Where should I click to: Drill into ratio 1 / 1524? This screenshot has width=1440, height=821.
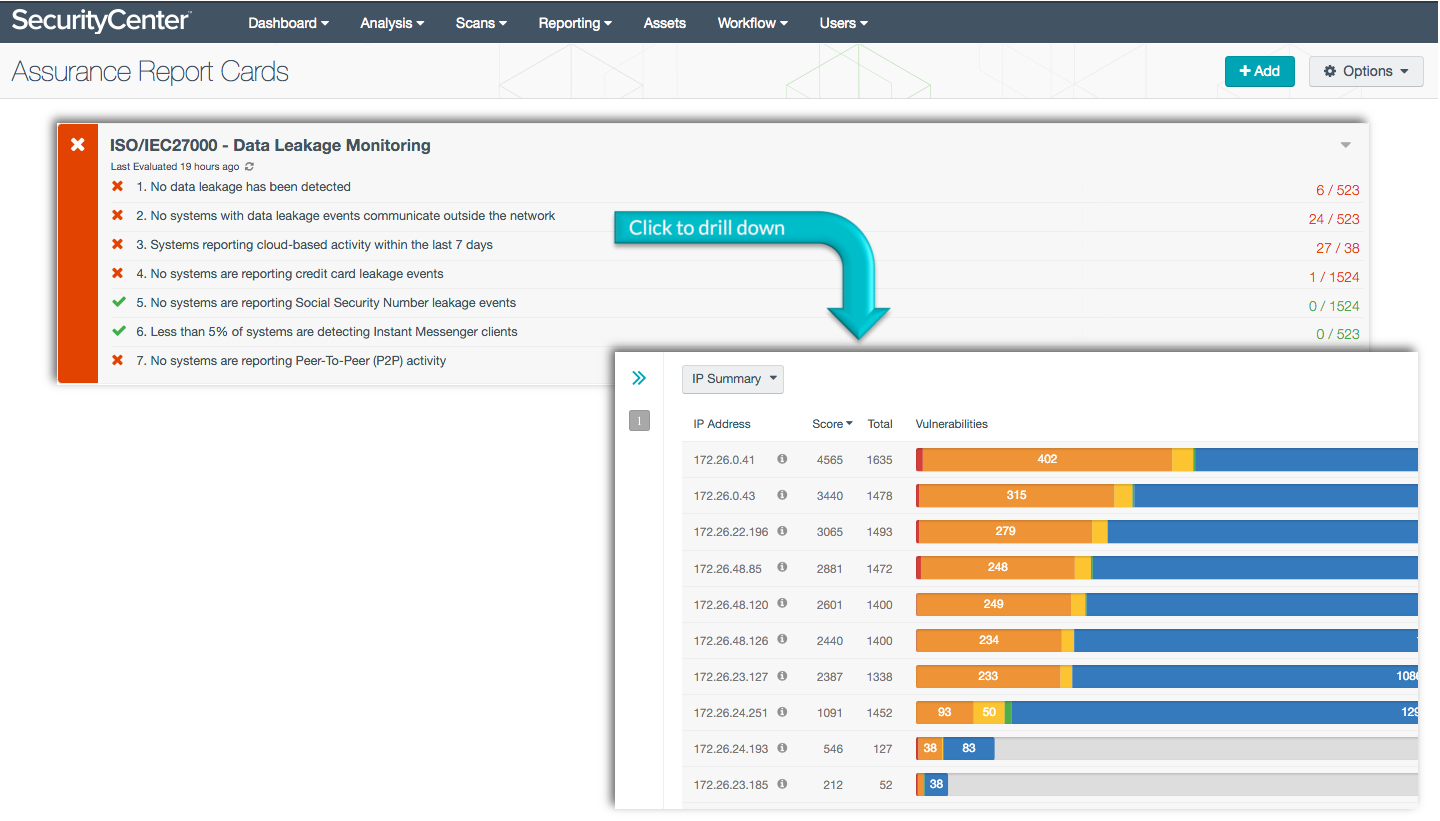click(1334, 277)
